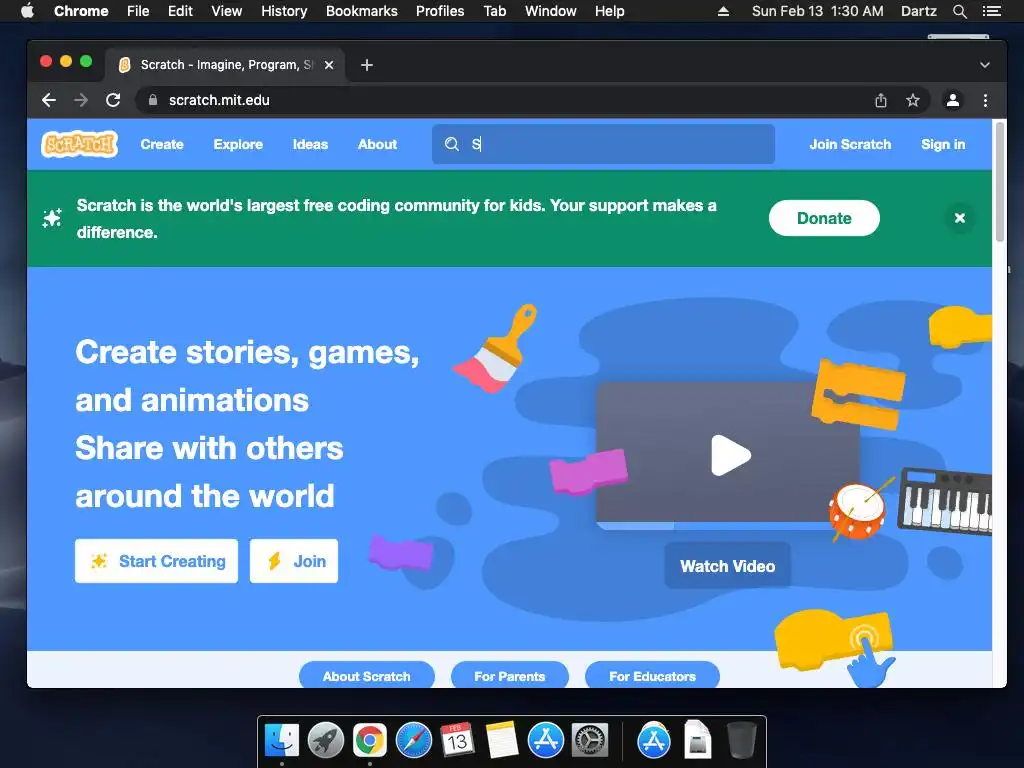Image resolution: width=1024 pixels, height=768 pixels.
Task: Reload the Scratch page
Action: click(x=113, y=100)
